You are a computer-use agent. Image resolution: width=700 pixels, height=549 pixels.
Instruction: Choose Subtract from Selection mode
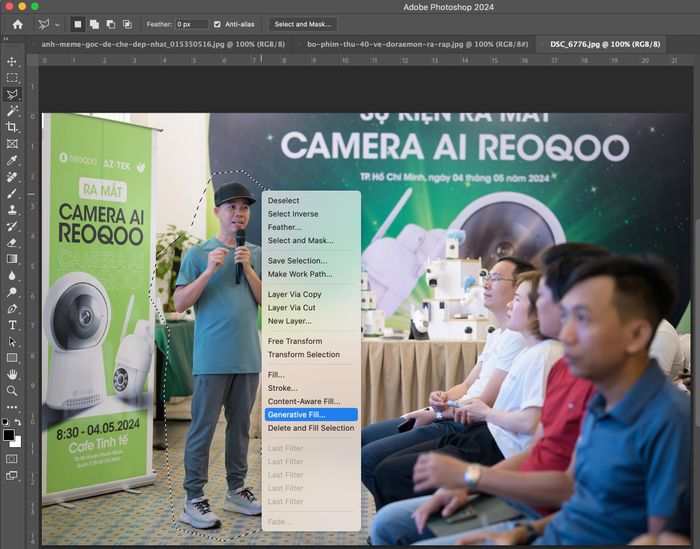111,24
